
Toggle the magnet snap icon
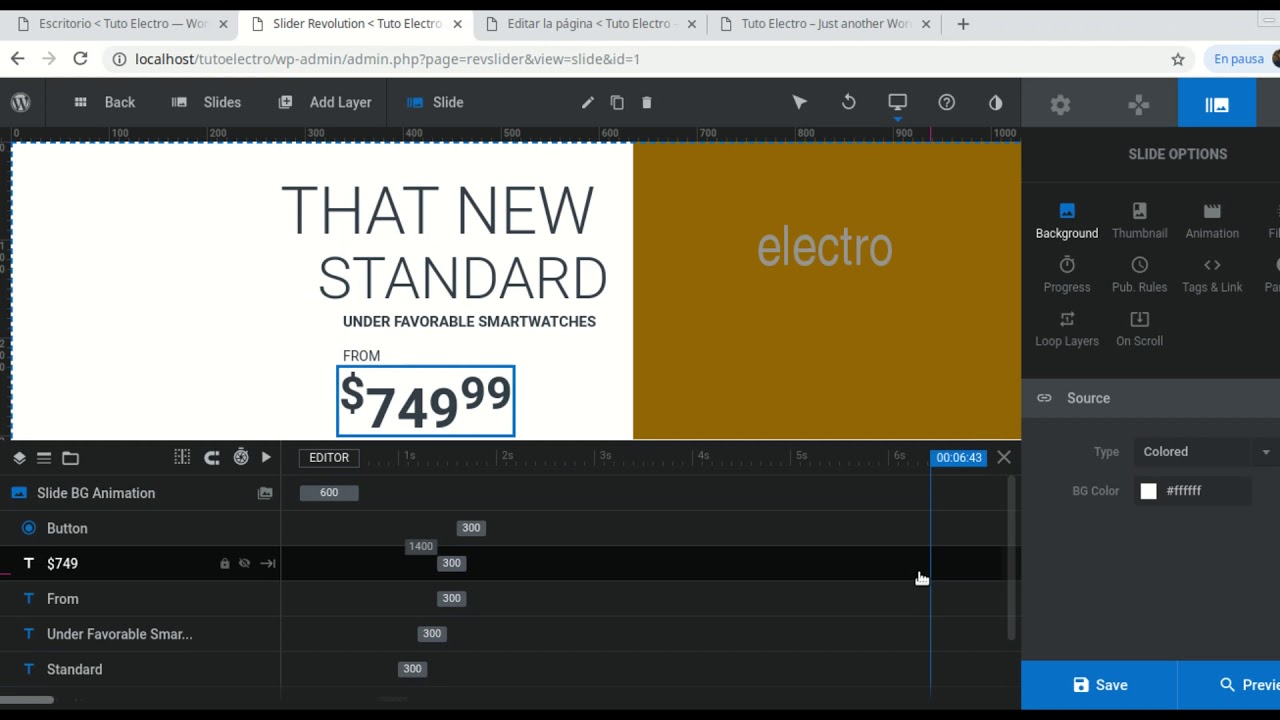click(x=212, y=457)
